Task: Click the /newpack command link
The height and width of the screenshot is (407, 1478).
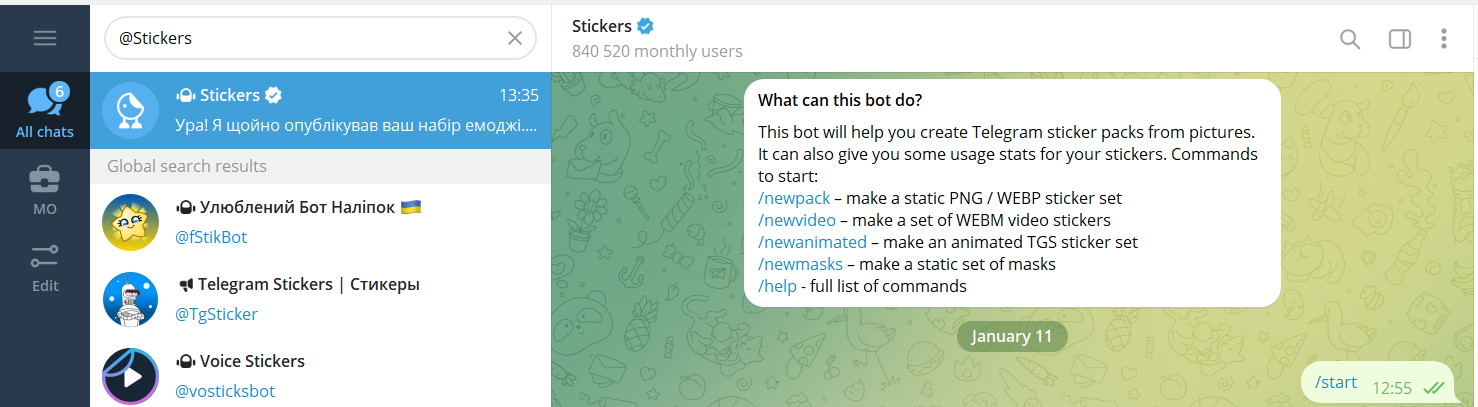Action: [794, 198]
